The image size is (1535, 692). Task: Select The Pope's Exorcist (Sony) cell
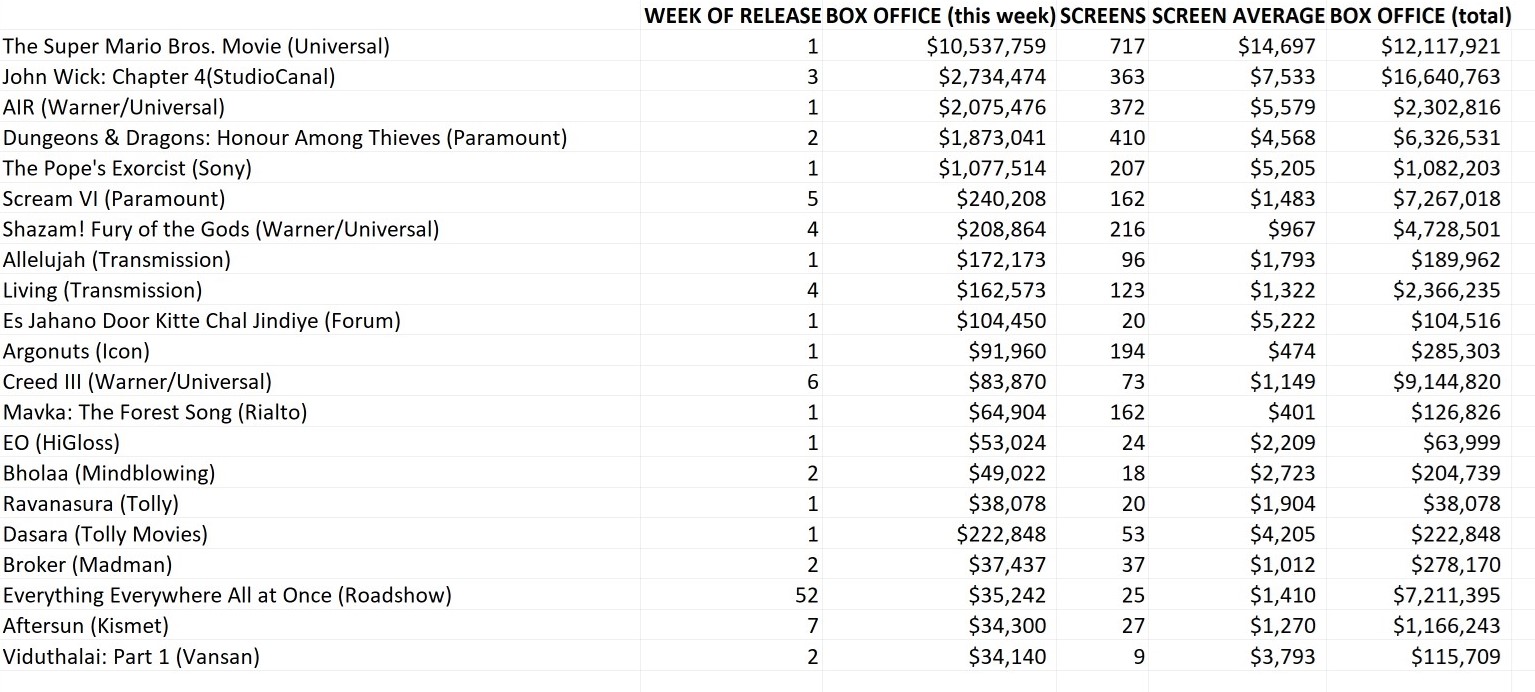click(127, 168)
